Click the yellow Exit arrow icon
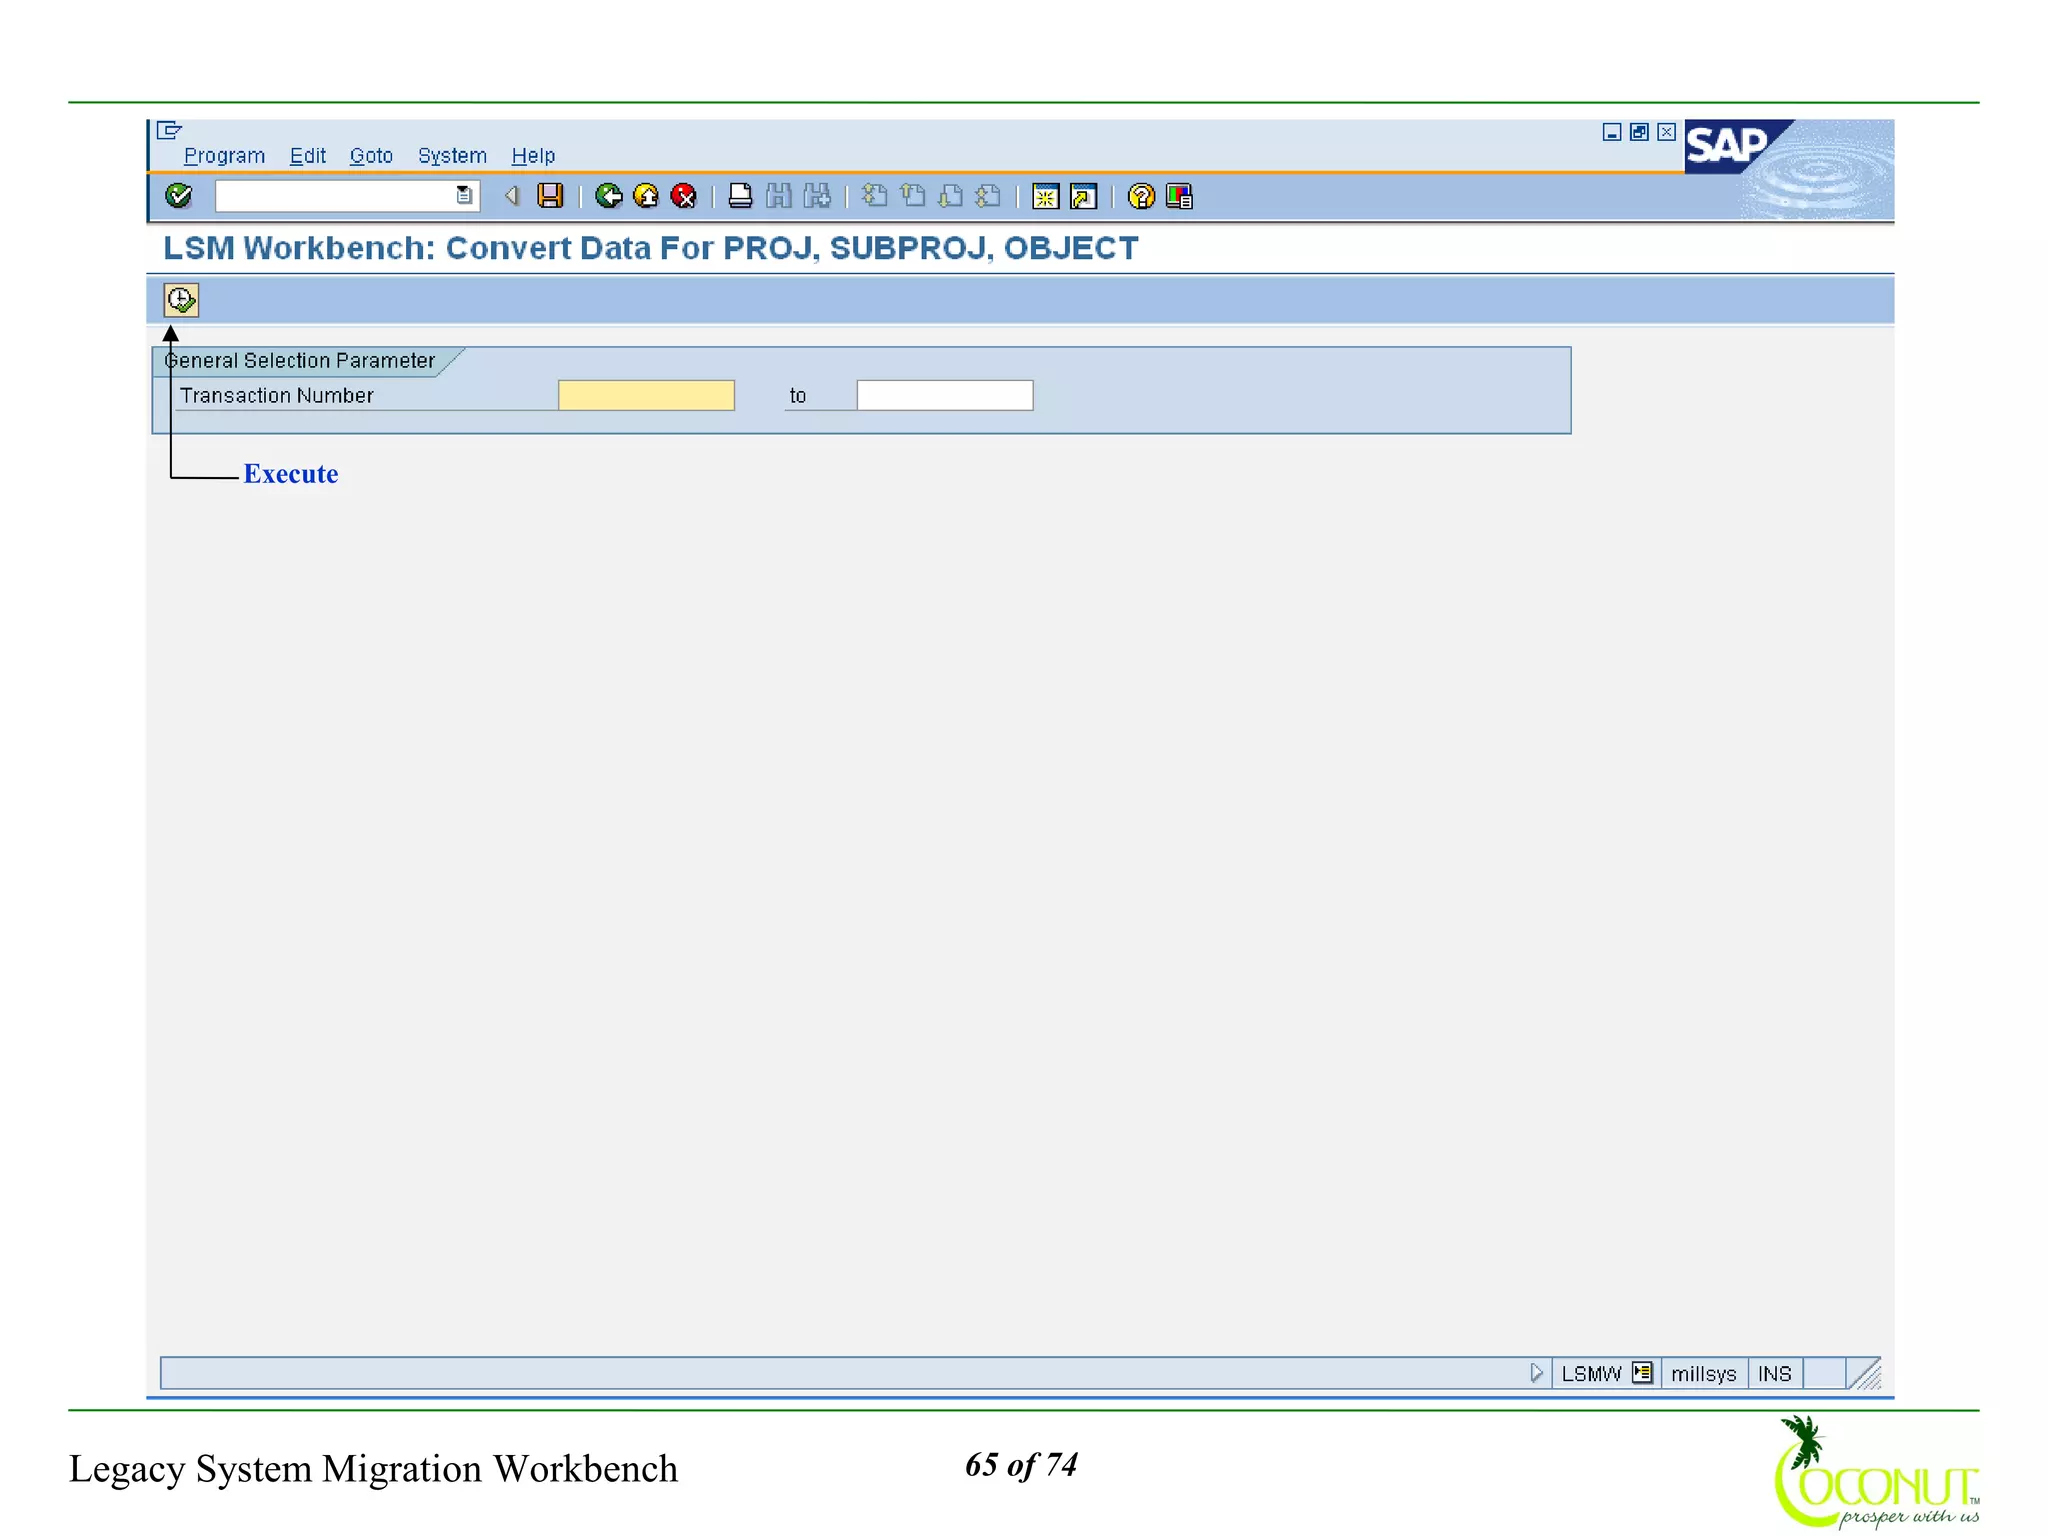Viewport: 2048px width, 1536px height. point(646,196)
